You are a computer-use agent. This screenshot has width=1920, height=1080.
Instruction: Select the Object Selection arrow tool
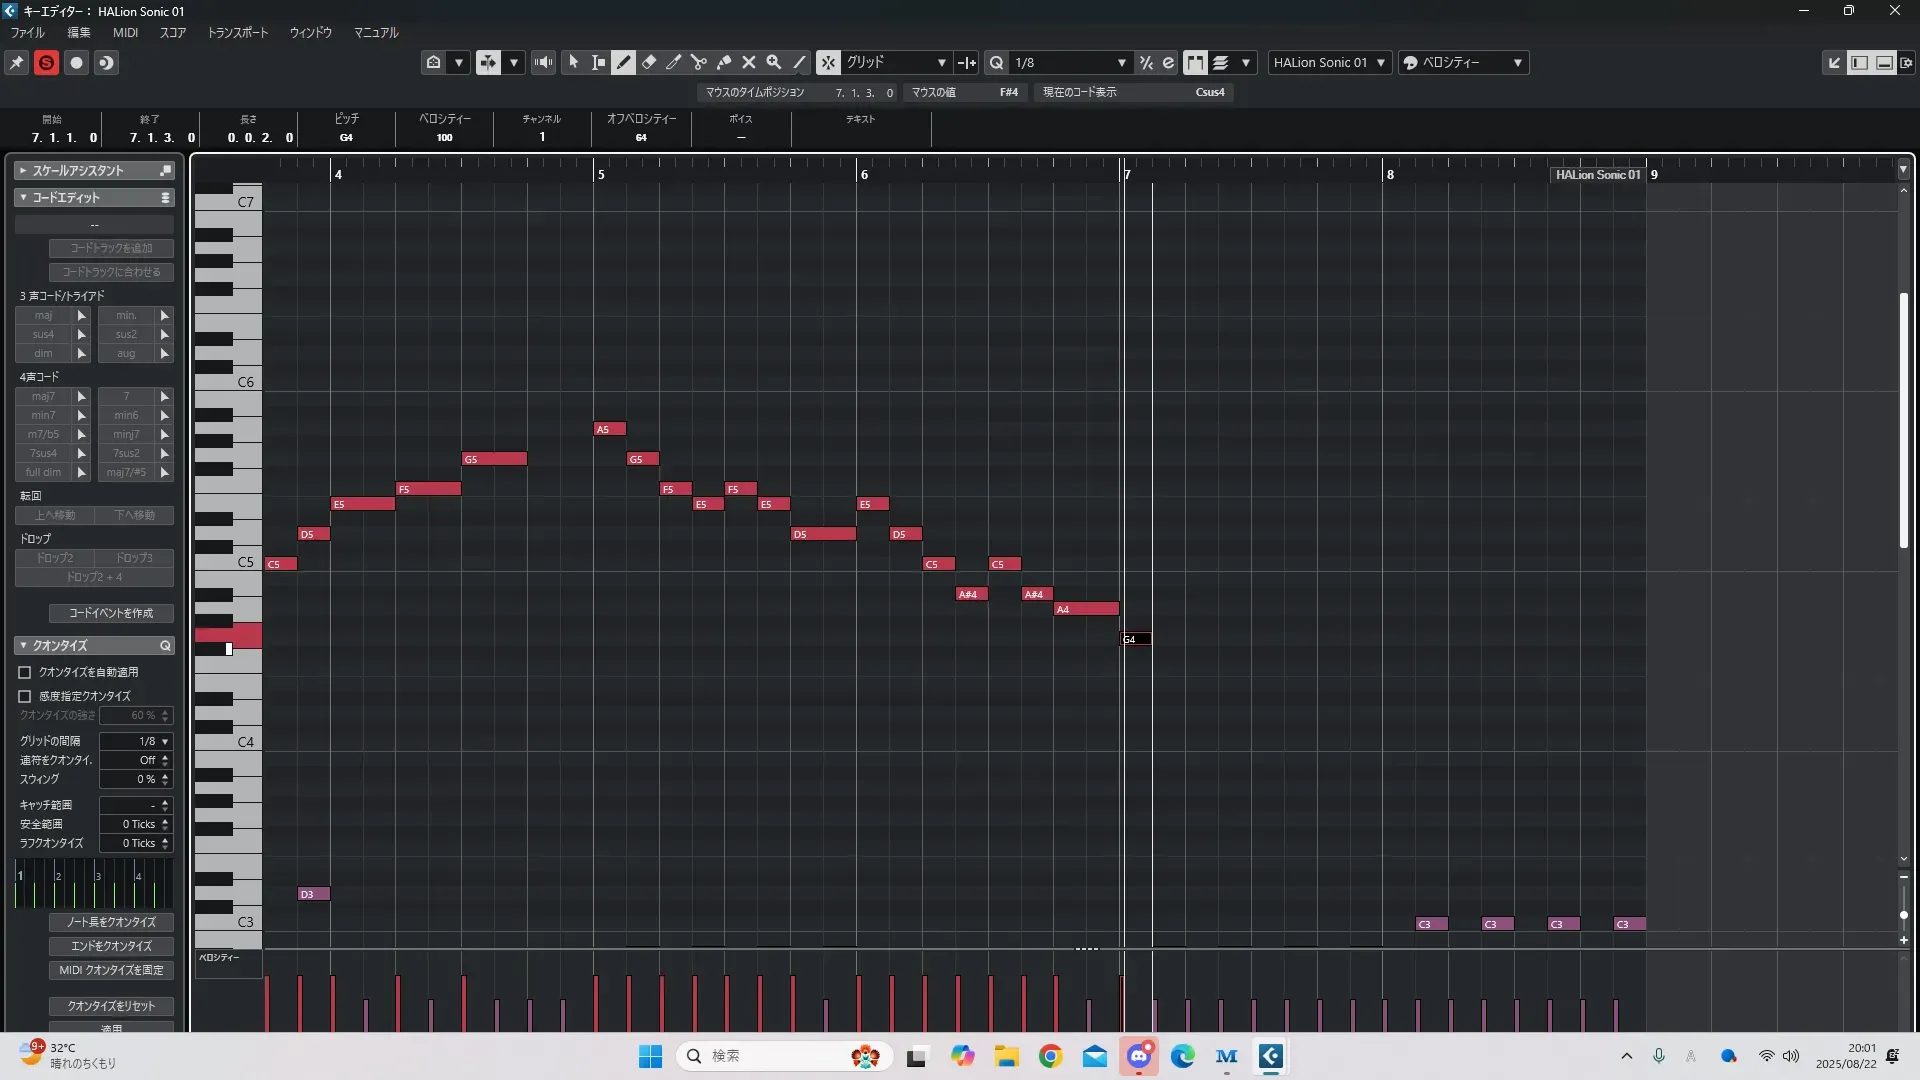[x=573, y=62]
